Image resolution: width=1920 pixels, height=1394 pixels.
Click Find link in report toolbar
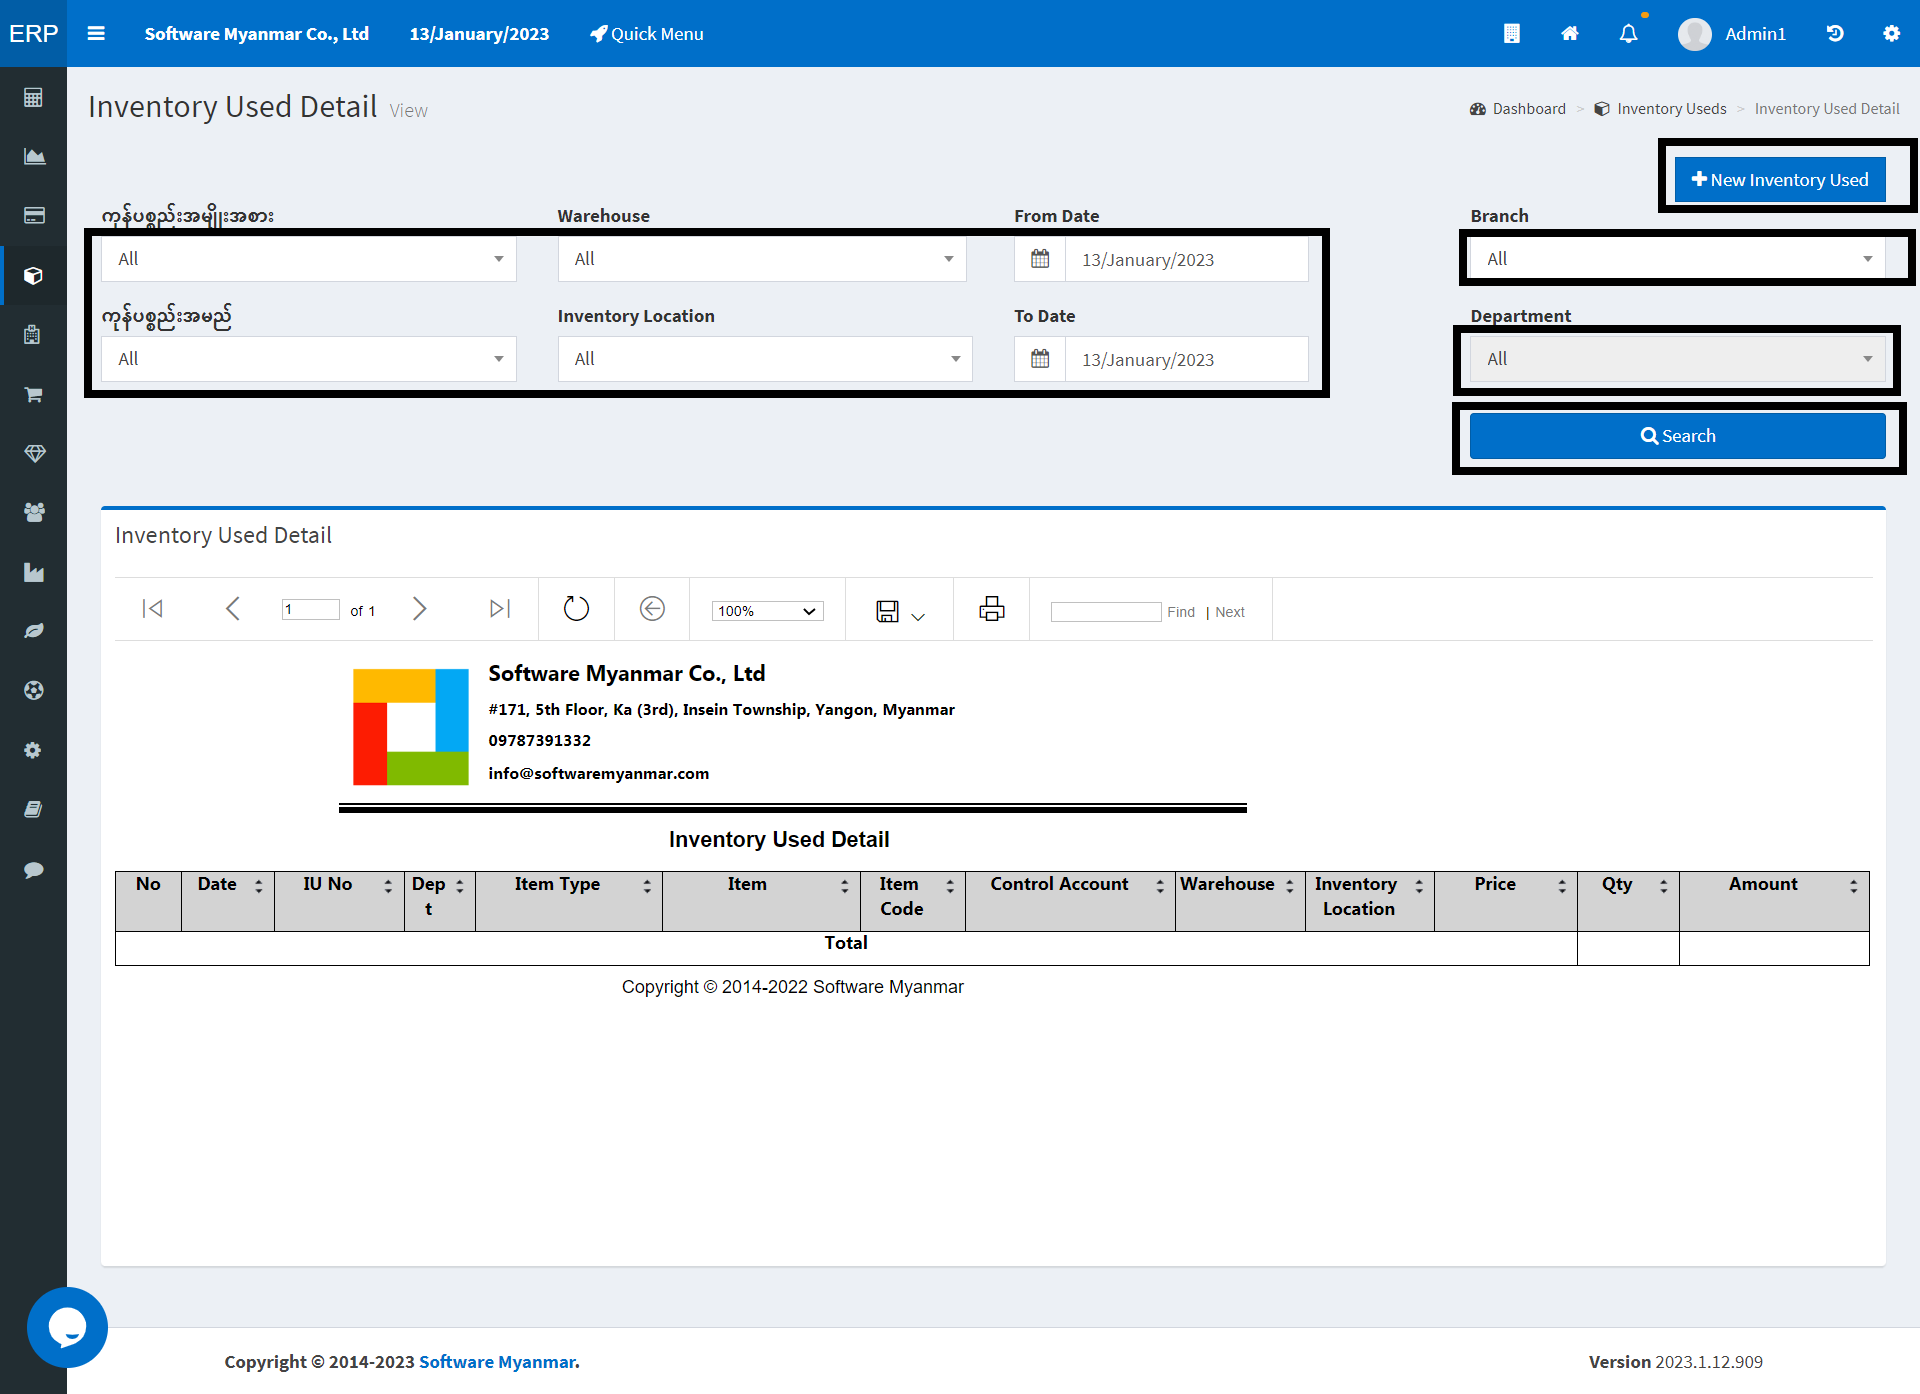(1180, 612)
